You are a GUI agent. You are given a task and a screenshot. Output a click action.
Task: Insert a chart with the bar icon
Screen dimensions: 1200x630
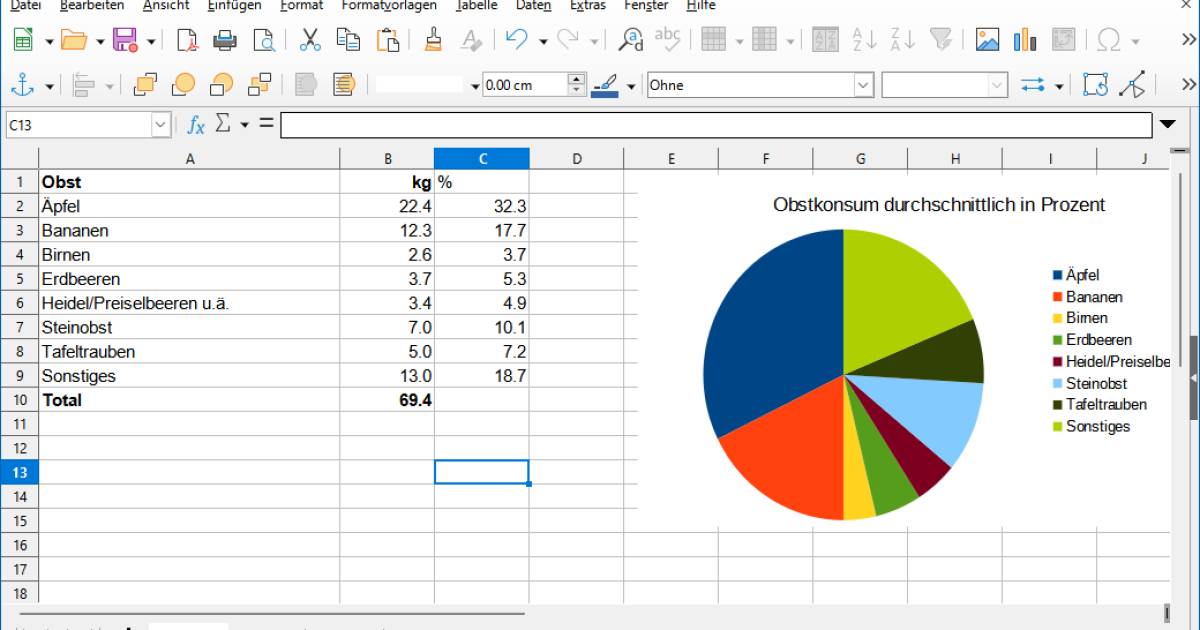(1025, 40)
